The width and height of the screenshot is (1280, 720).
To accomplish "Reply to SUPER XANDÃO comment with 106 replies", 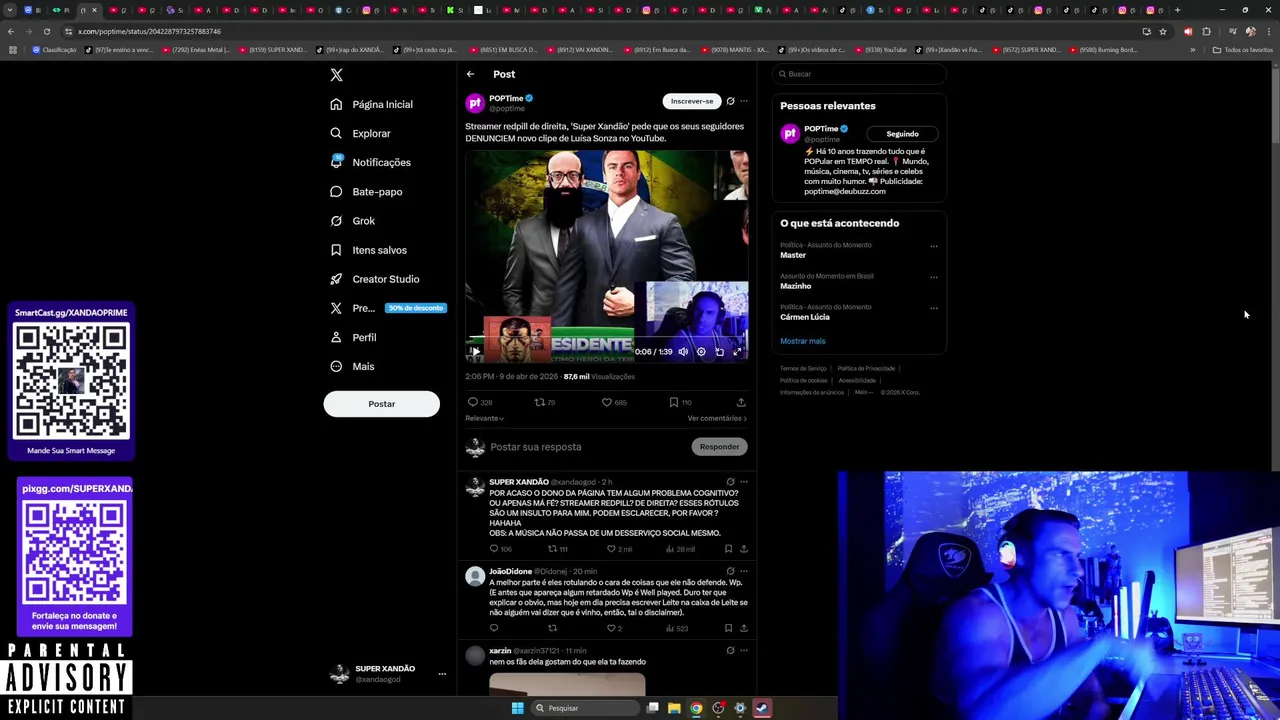I will pos(500,549).
